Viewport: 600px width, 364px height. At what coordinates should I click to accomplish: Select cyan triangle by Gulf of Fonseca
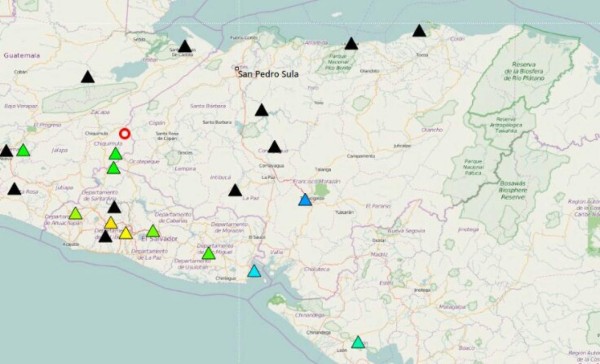(254, 271)
